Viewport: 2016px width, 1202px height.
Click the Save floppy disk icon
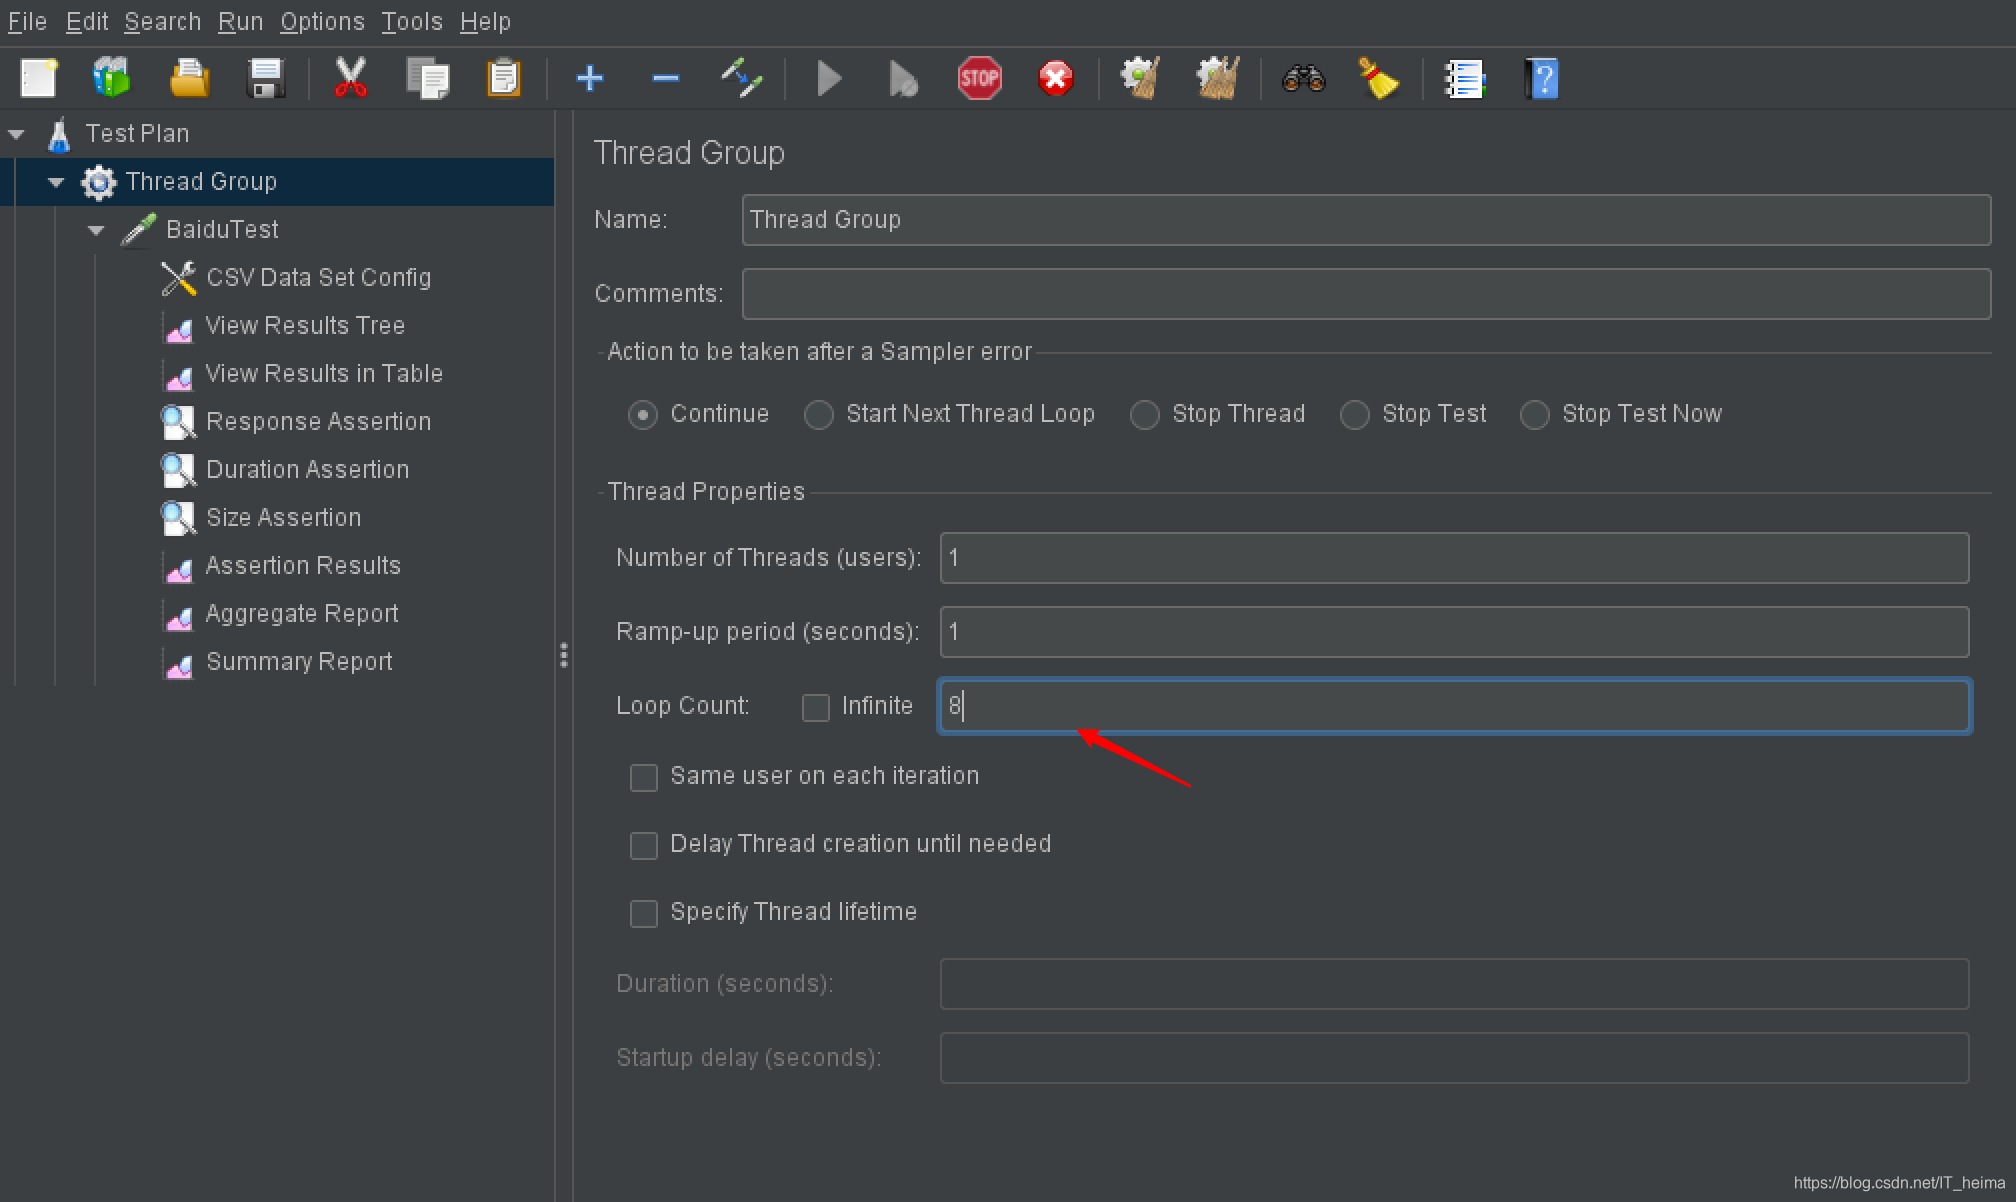[266, 79]
